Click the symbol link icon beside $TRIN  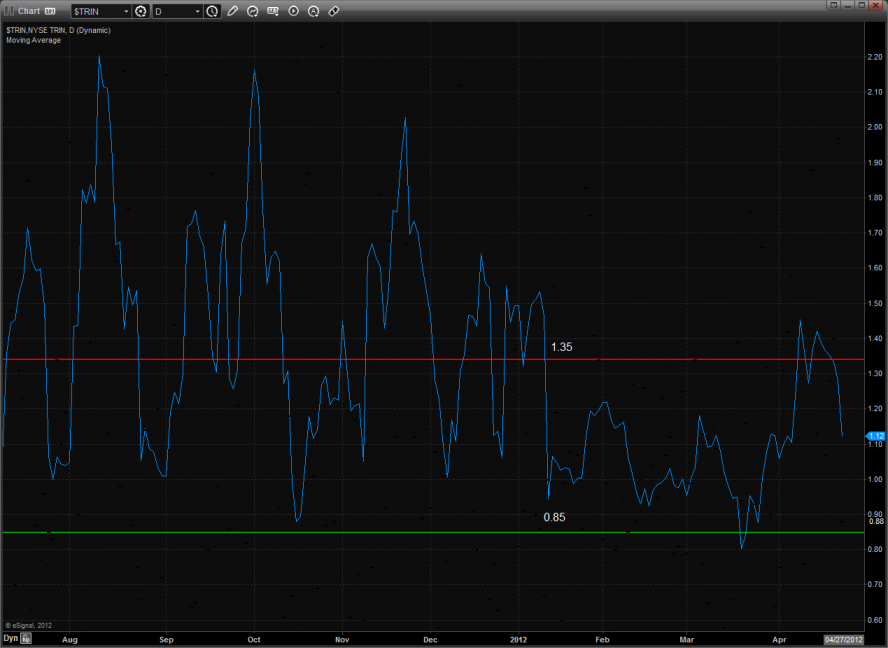141,11
